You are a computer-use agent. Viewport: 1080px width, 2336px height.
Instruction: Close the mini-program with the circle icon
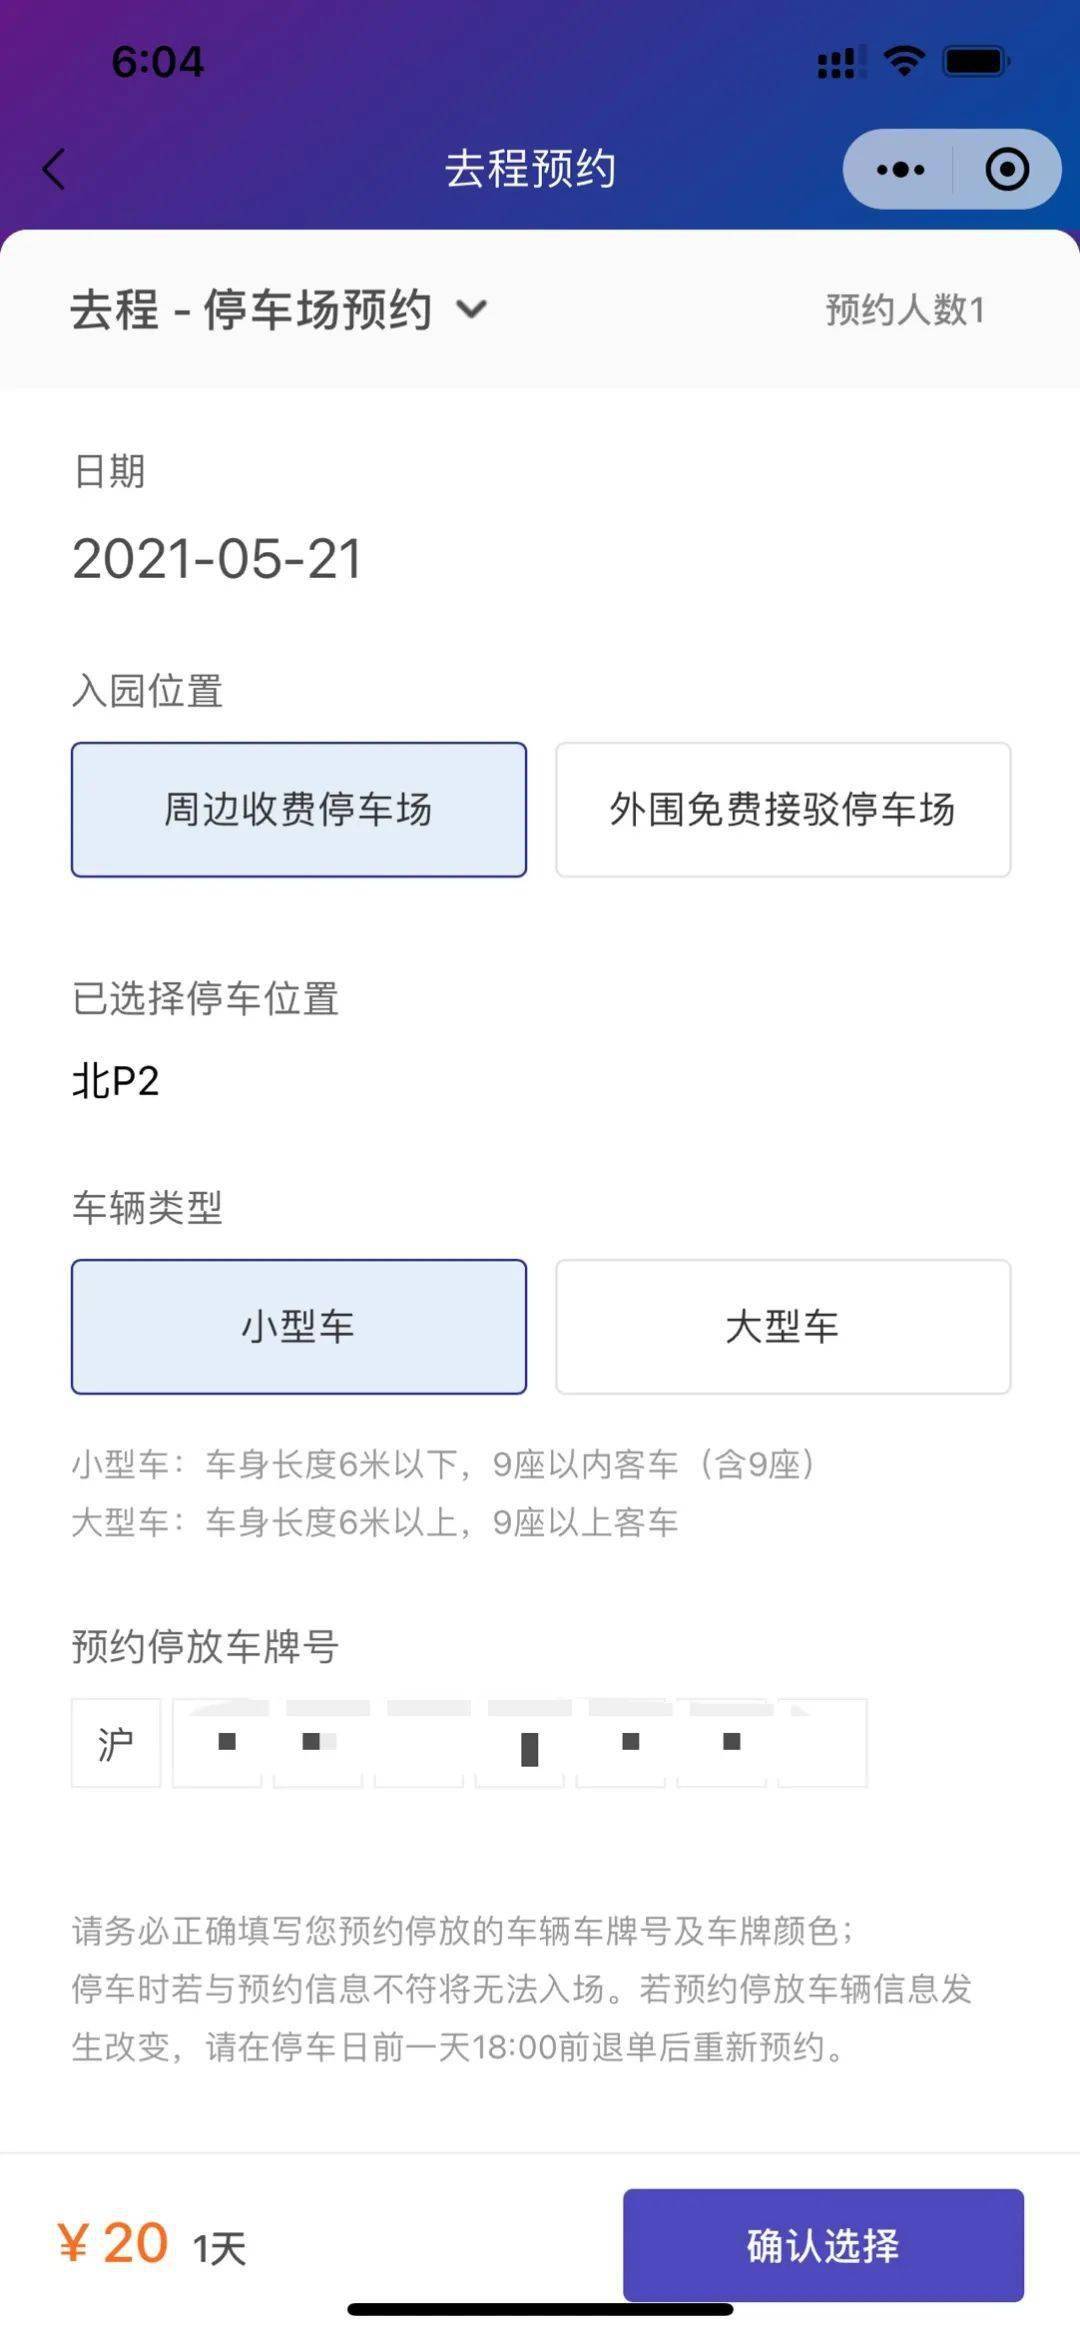tap(1006, 169)
